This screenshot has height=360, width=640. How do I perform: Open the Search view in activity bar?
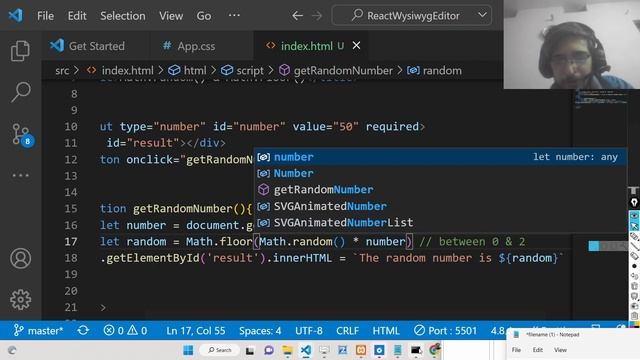click(20, 92)
